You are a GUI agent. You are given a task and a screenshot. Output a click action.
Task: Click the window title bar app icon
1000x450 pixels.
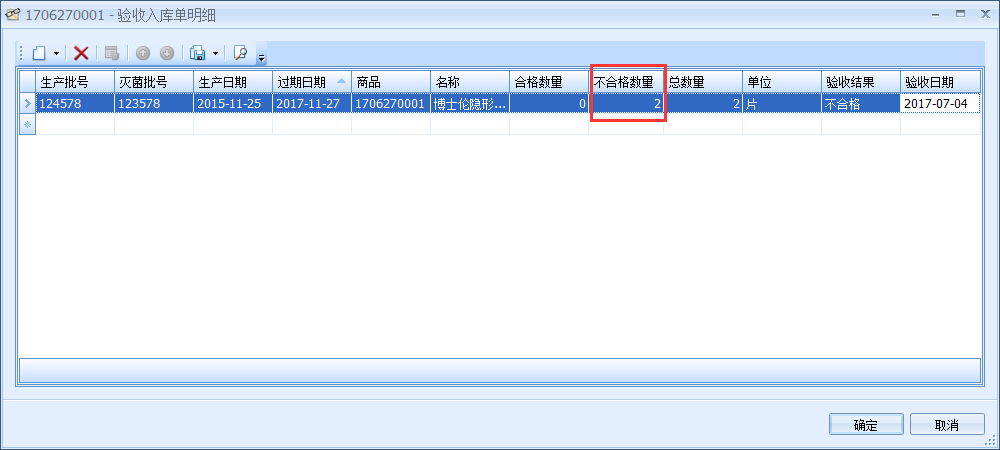click(12, 15)
